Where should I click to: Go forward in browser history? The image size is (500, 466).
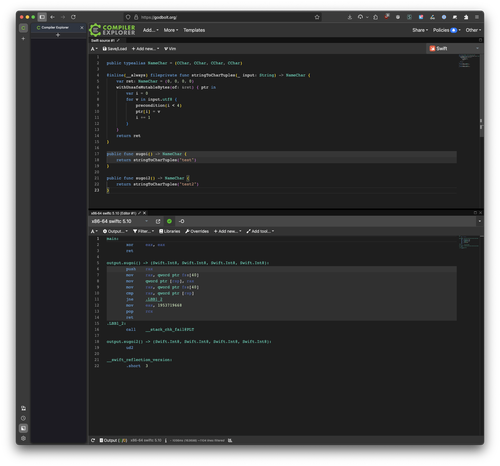pyautogui.click(x=63, y=17)
